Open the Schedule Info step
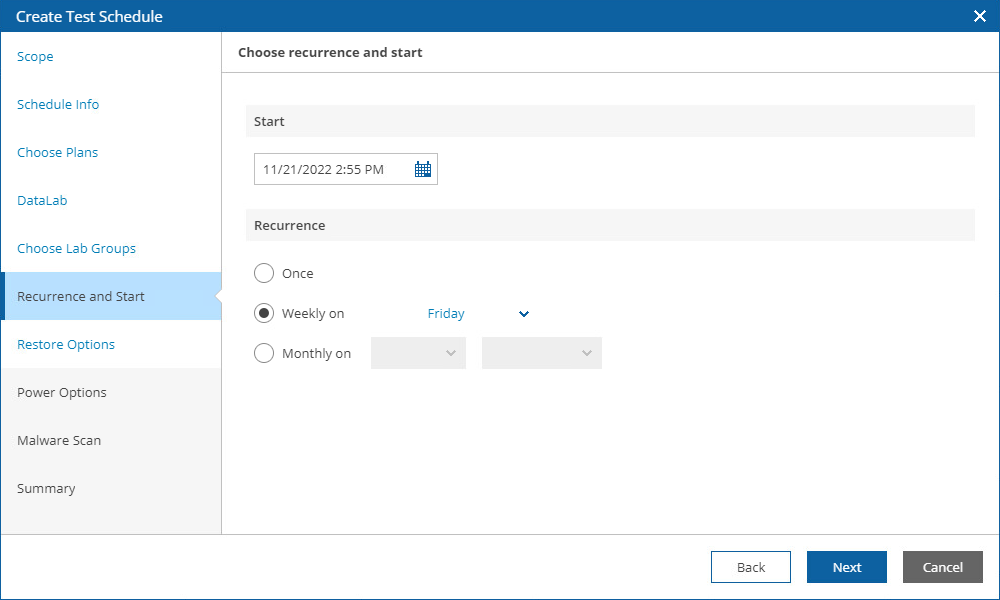Image resolution: width=1000 pixels, height=600 pixels. 58,105
